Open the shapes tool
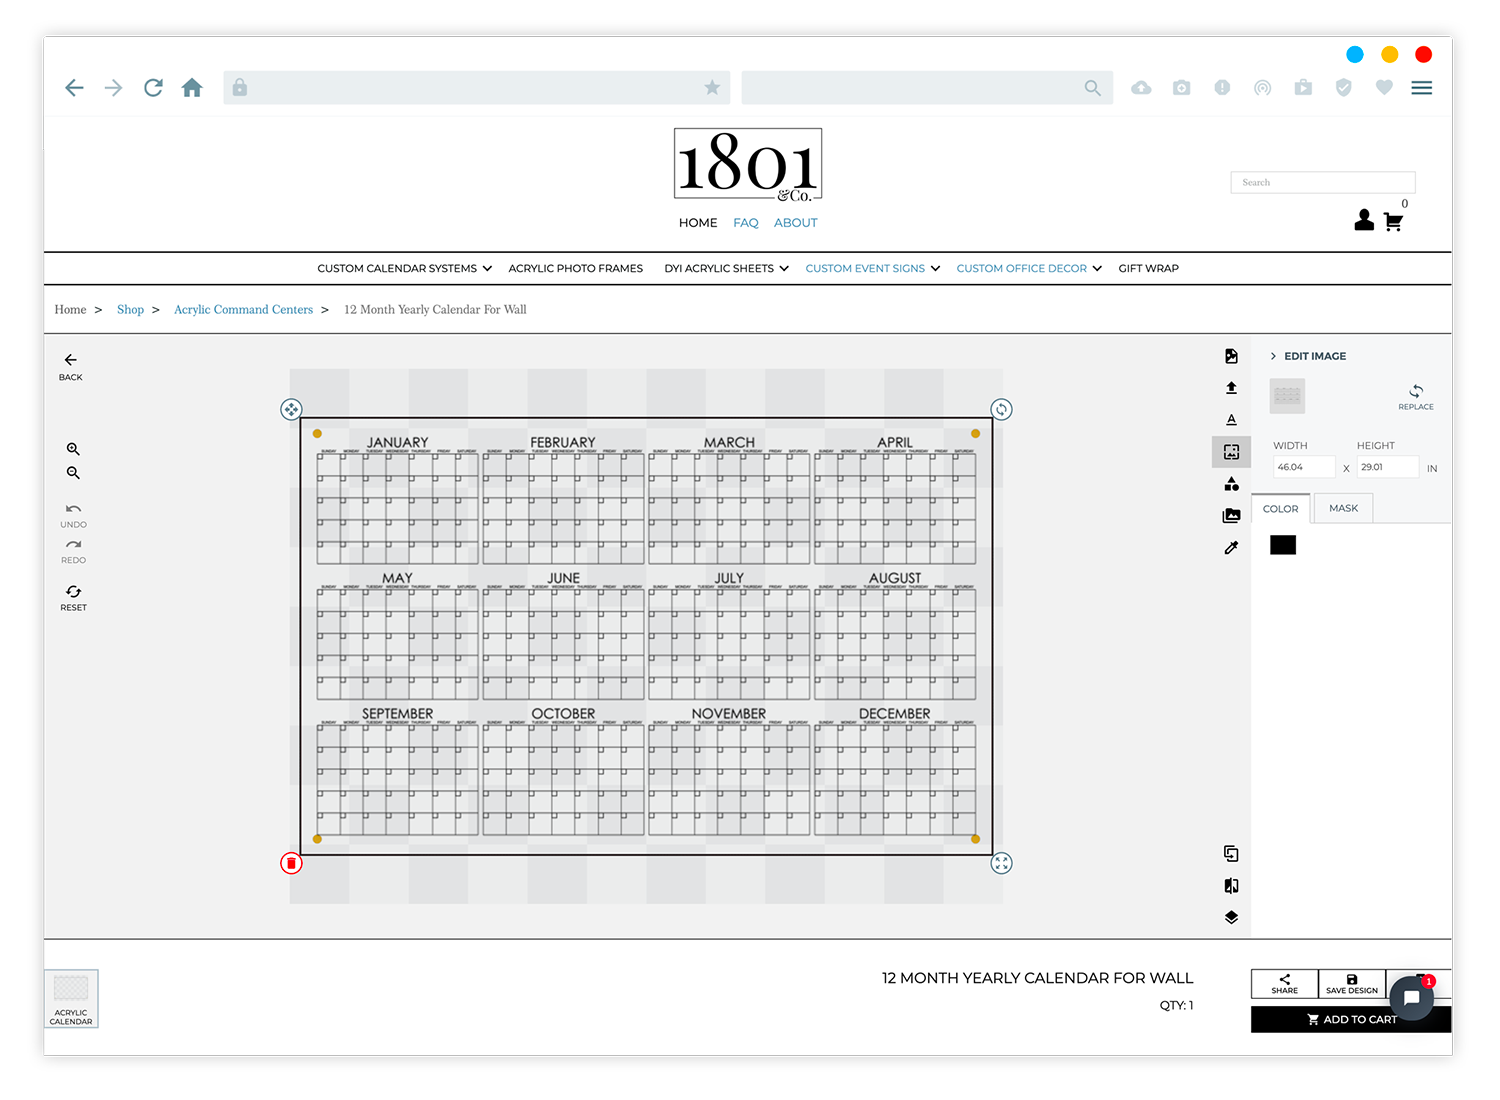Viewport: 1500px width, 1100px height. point(1231,484)
